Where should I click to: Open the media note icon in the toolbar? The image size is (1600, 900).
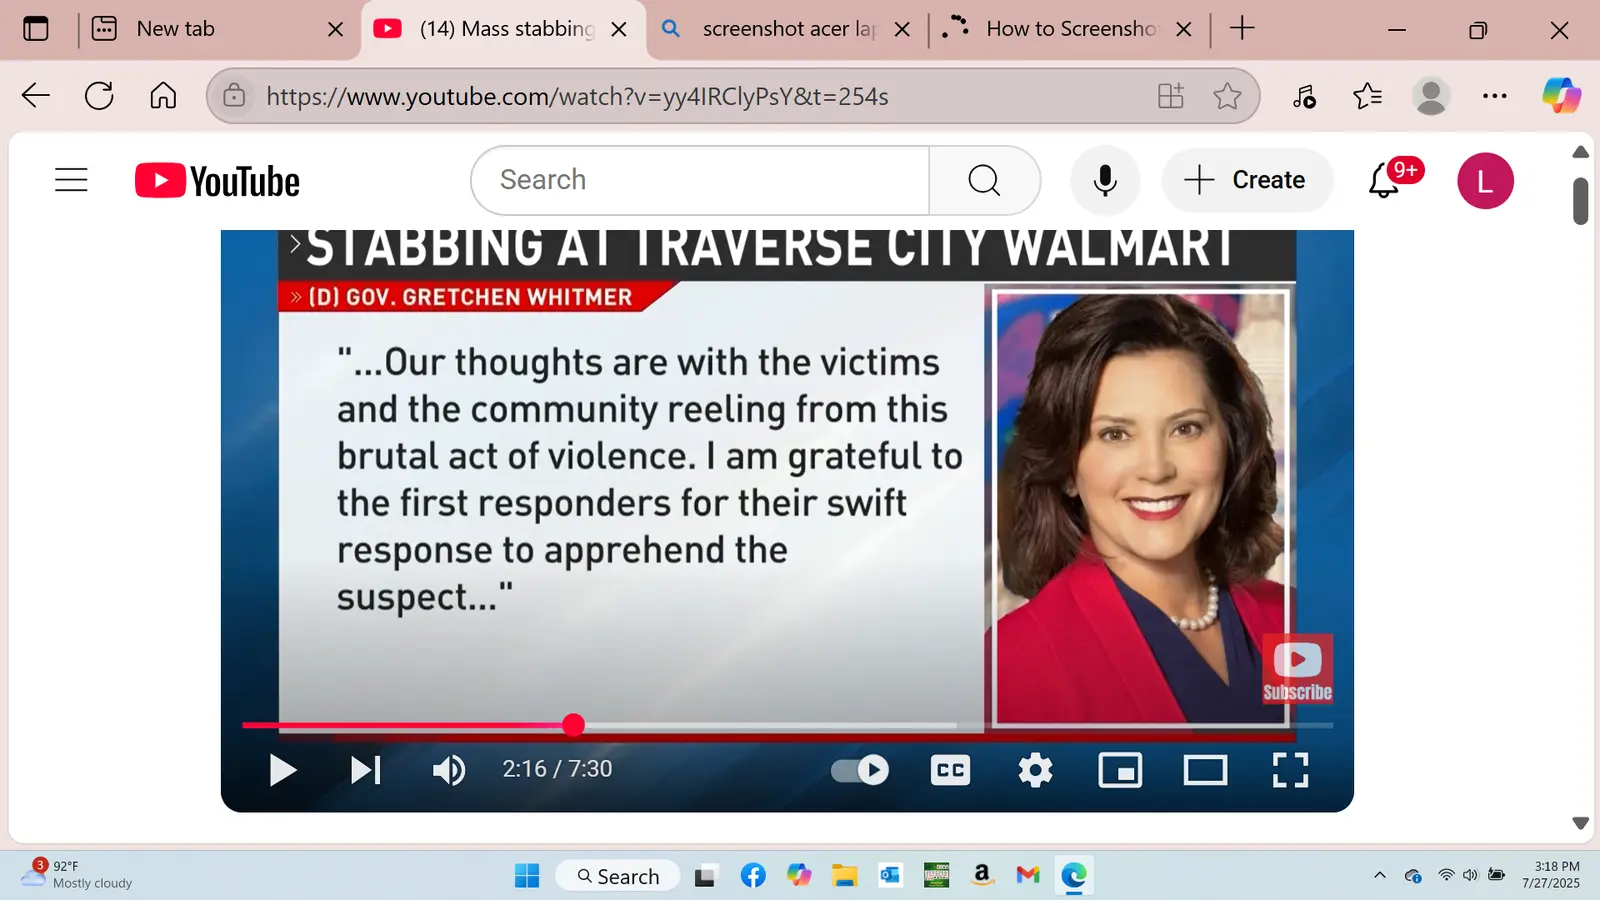1304,96
